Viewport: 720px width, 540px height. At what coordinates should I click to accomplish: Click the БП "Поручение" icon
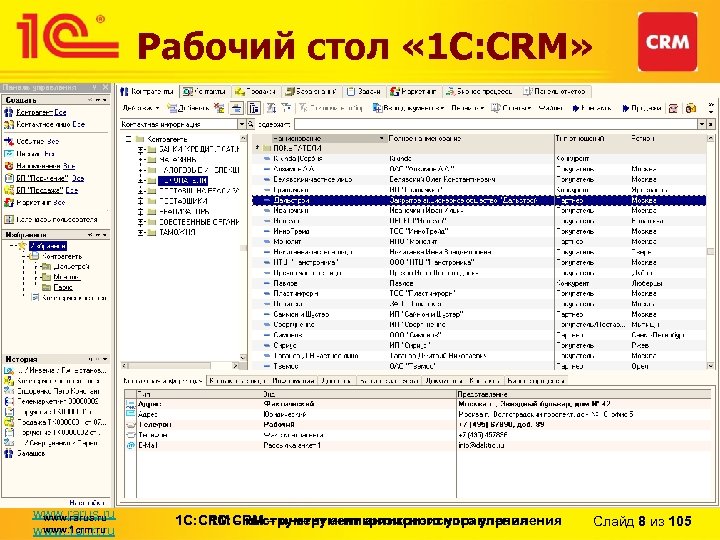9,178
